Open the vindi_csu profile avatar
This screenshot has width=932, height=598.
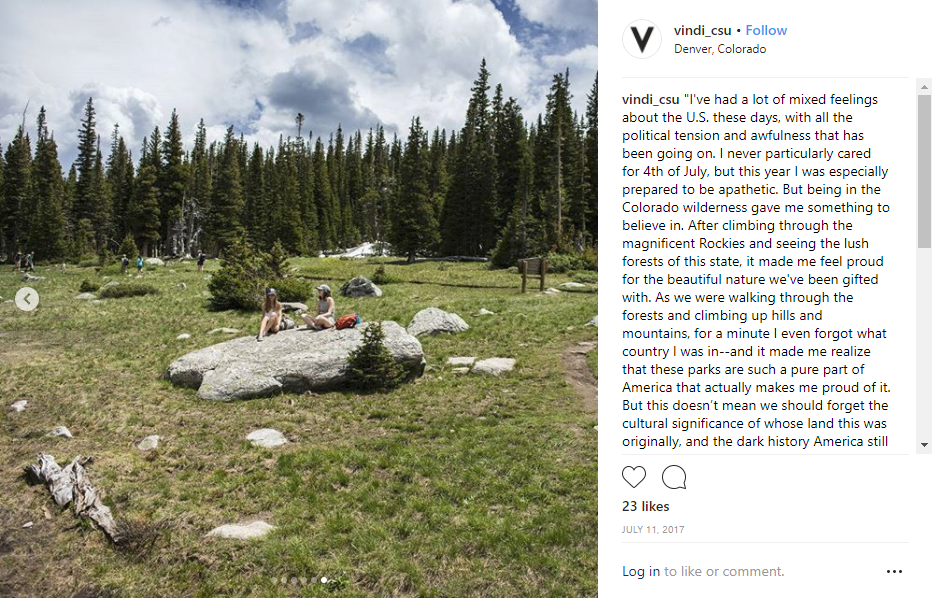pyautogui.click(x=642, y=39)
